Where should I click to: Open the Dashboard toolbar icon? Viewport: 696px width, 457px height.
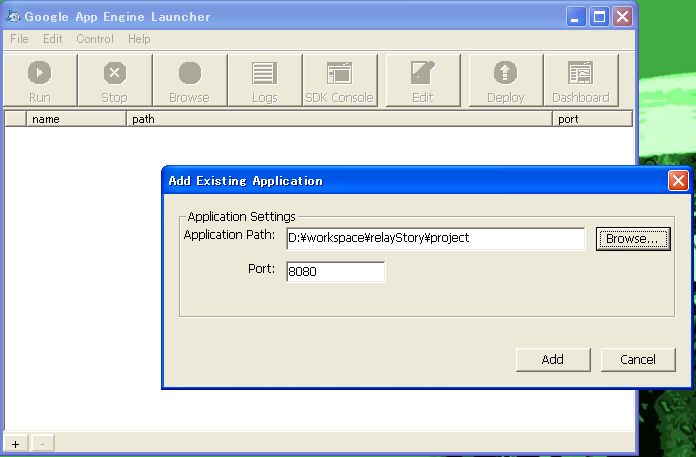pos(581,73)
